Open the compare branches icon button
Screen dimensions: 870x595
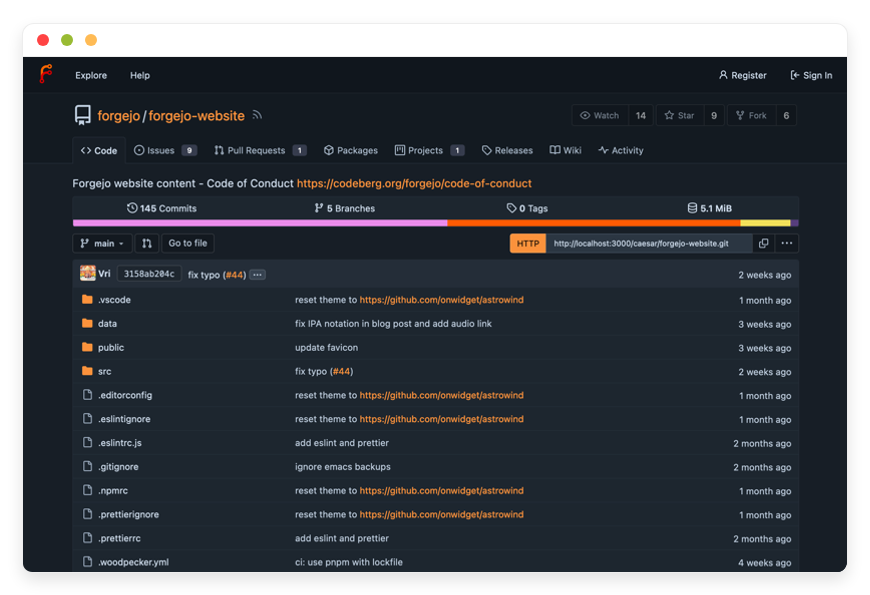146,243
